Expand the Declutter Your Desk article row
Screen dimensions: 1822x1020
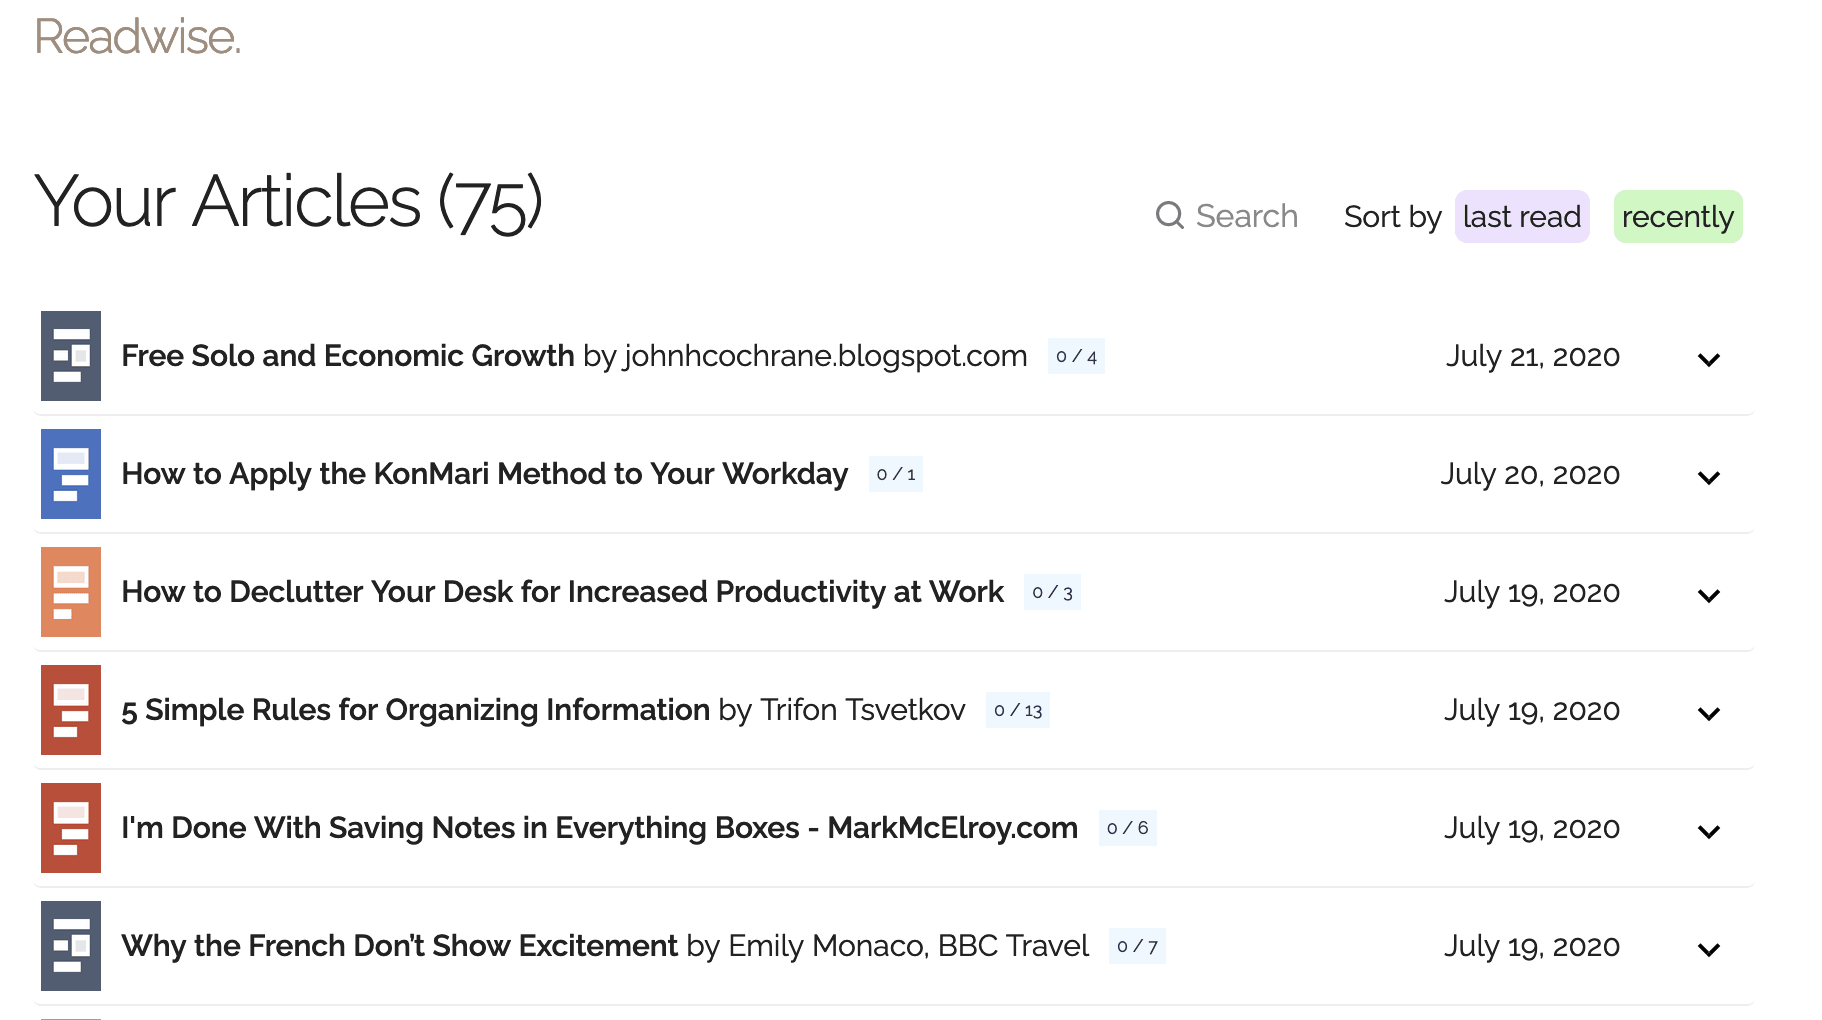click(1708, 595)
